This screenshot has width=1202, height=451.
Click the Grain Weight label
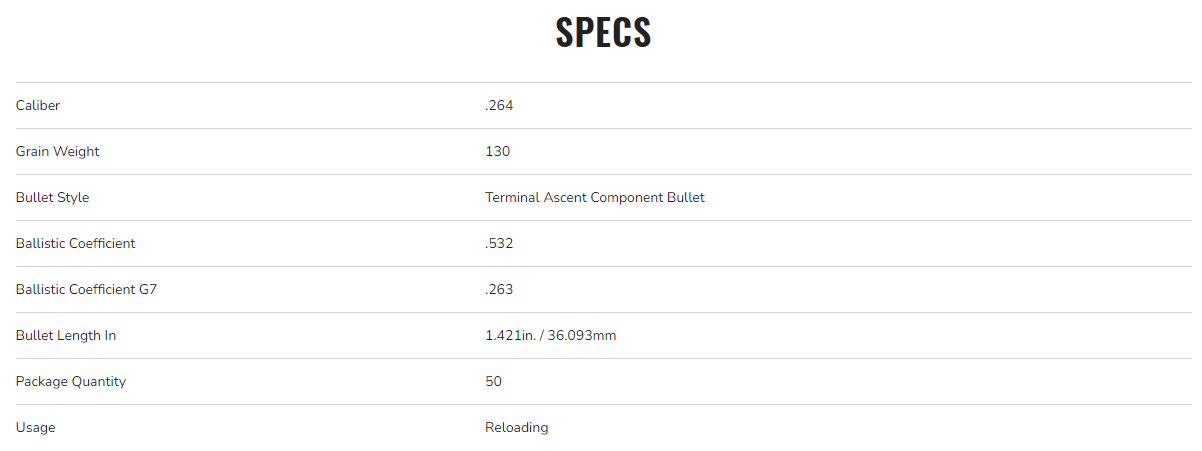pos(57,151)
